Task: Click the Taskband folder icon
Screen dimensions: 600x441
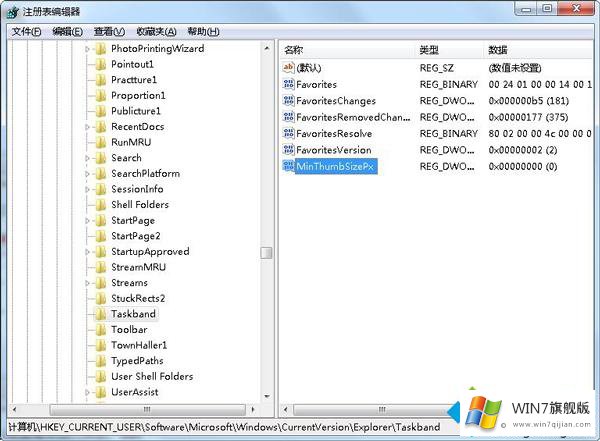Action: click(101, 314)
